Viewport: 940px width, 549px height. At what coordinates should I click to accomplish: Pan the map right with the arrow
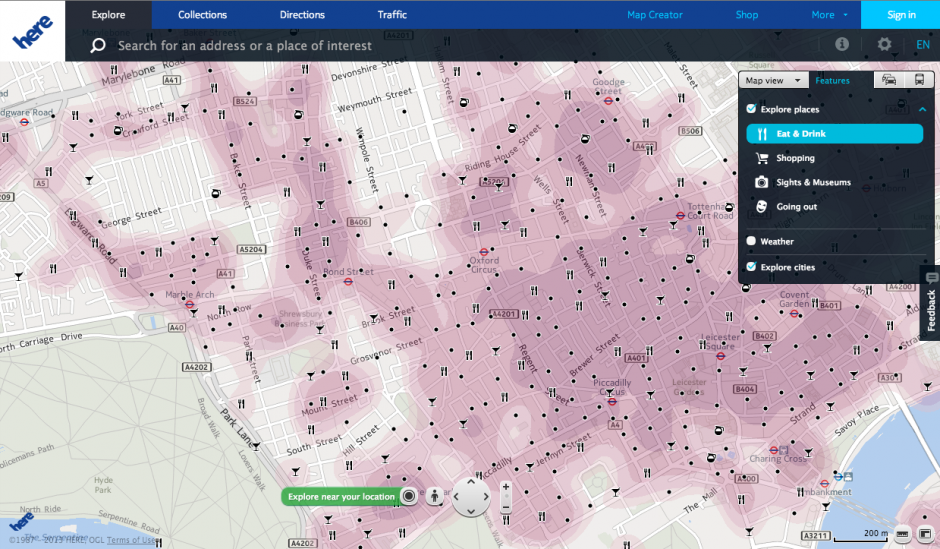point(486,496)
